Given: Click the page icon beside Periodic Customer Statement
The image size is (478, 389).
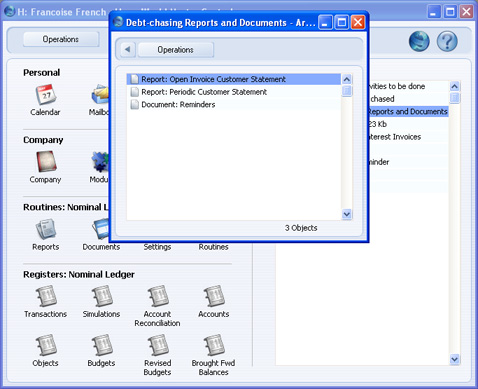Looking at the screenshot, I should (x=135, y=92).
